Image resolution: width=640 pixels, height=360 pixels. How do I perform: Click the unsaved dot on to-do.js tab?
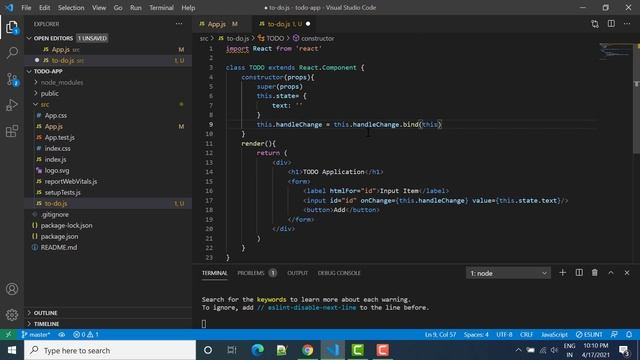point(308,24)
